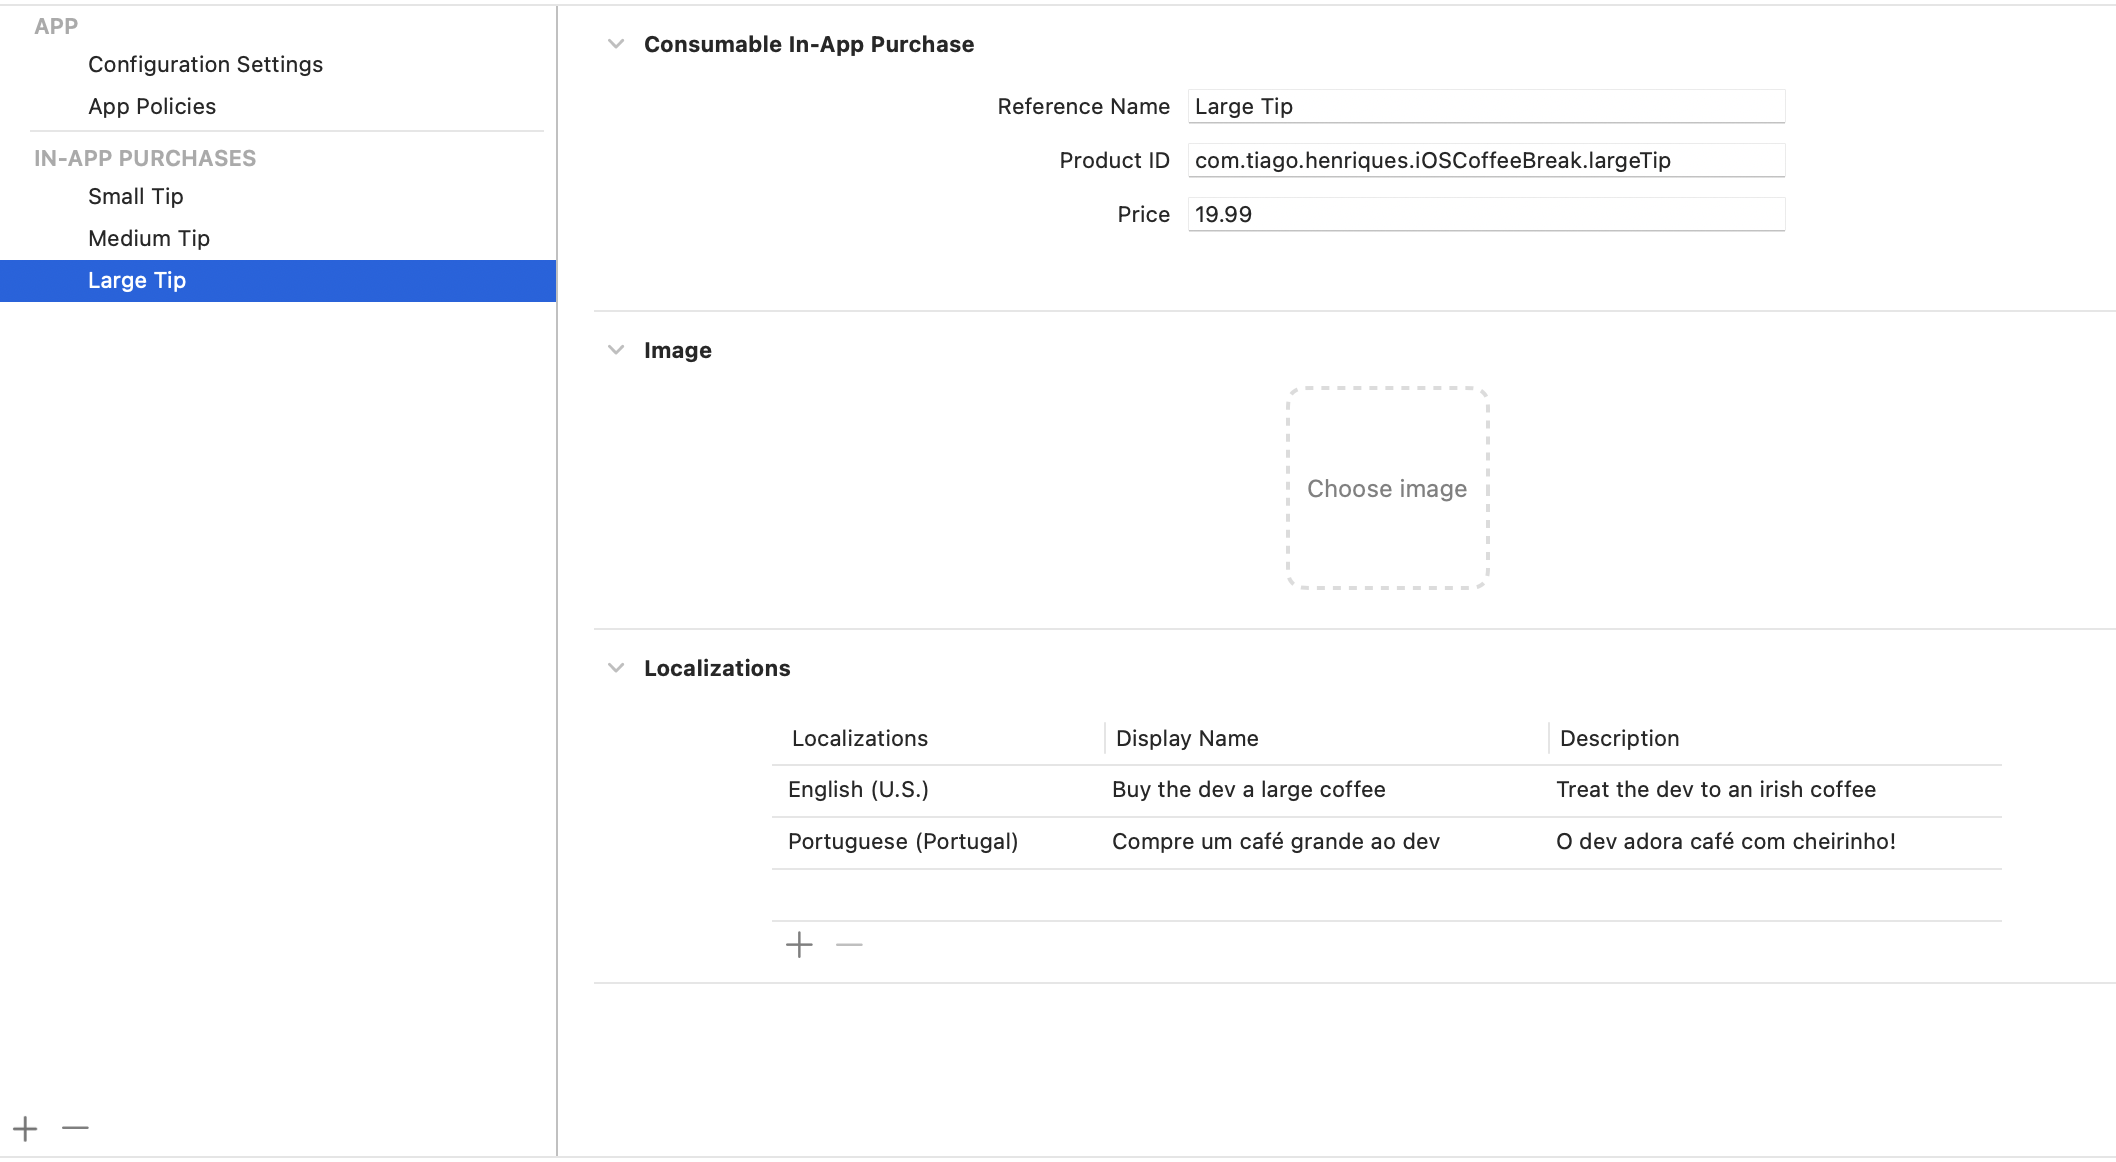Edit the Price field
2116x1162 pixels.
tap(1486, 214)
